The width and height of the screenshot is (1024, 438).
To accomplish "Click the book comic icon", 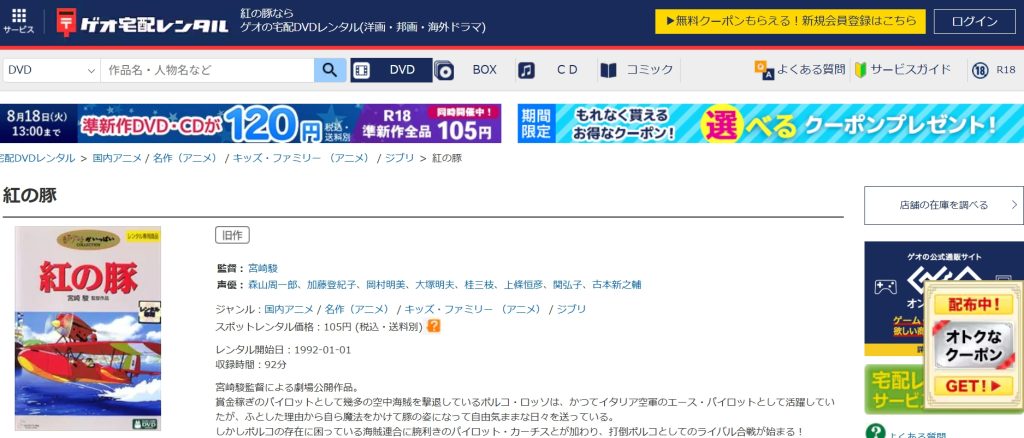I will 608,70.
